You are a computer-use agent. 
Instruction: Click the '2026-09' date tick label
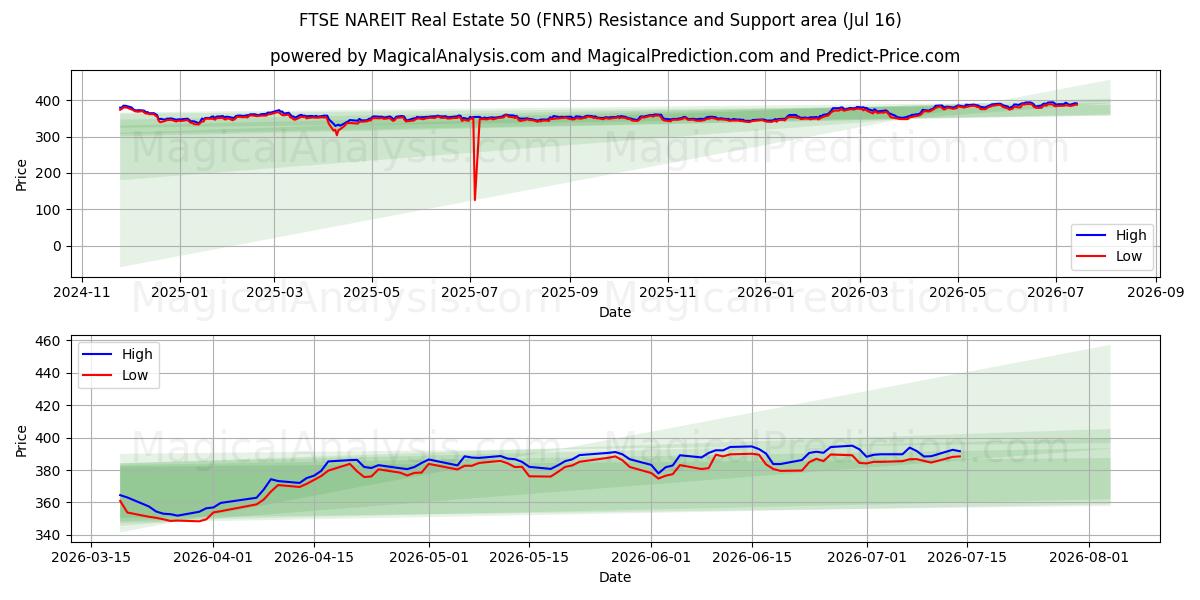pos(1155,292)
